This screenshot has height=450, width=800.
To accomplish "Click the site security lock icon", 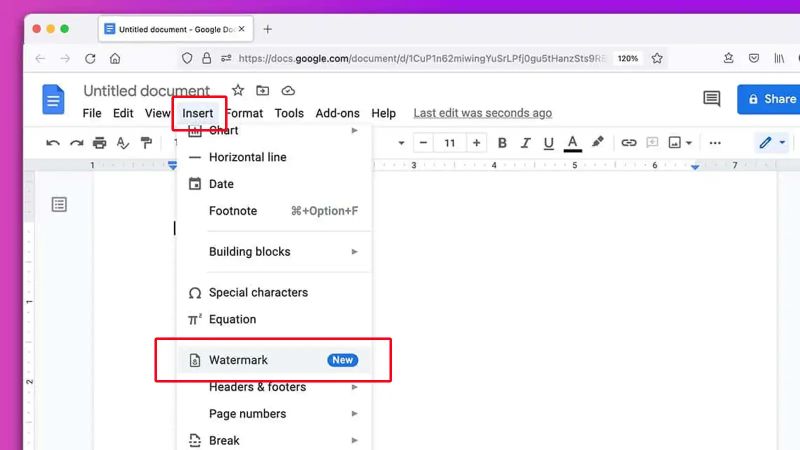I will (x=206, y=58).
